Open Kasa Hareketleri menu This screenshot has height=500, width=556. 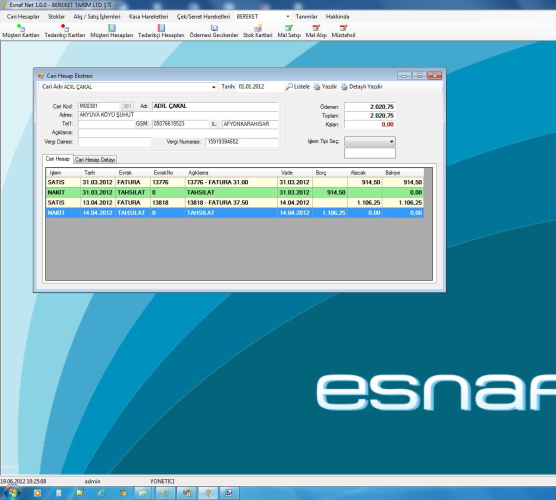tap(148, 17)
